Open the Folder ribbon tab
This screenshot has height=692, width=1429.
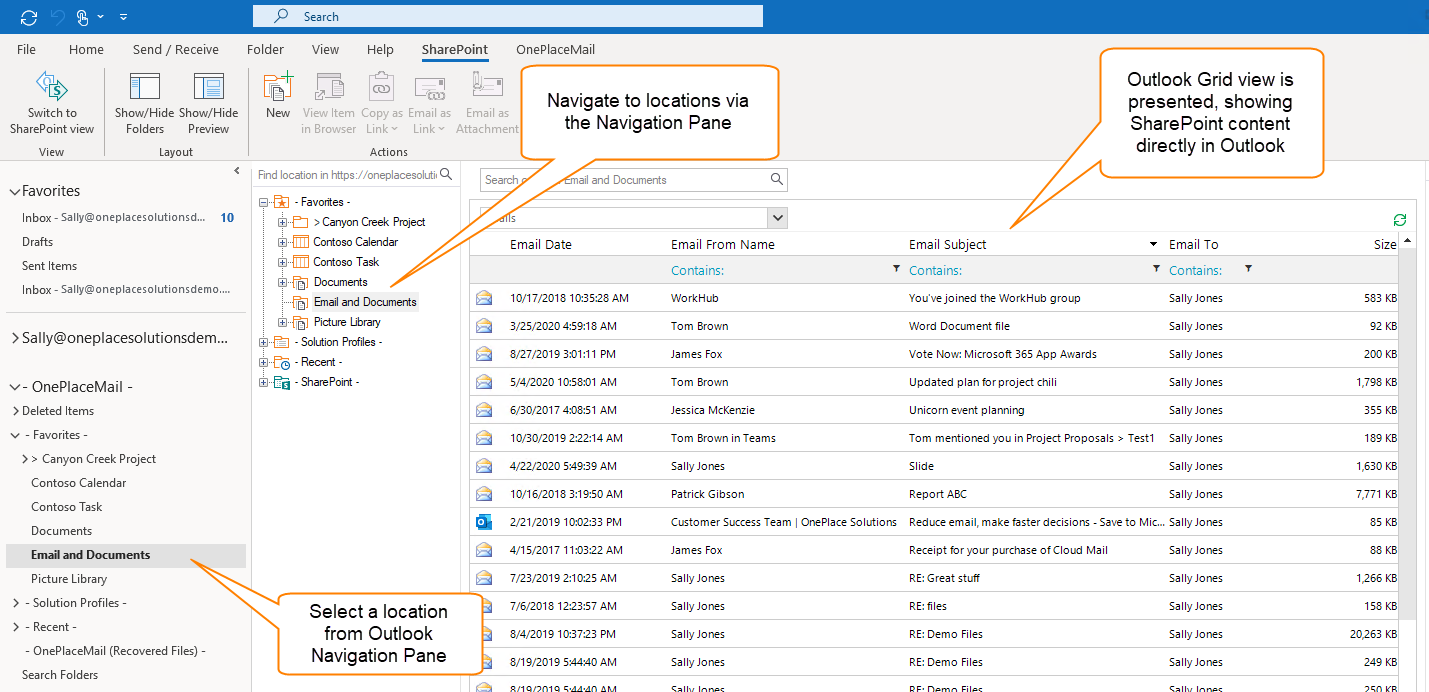pos(265,49)
